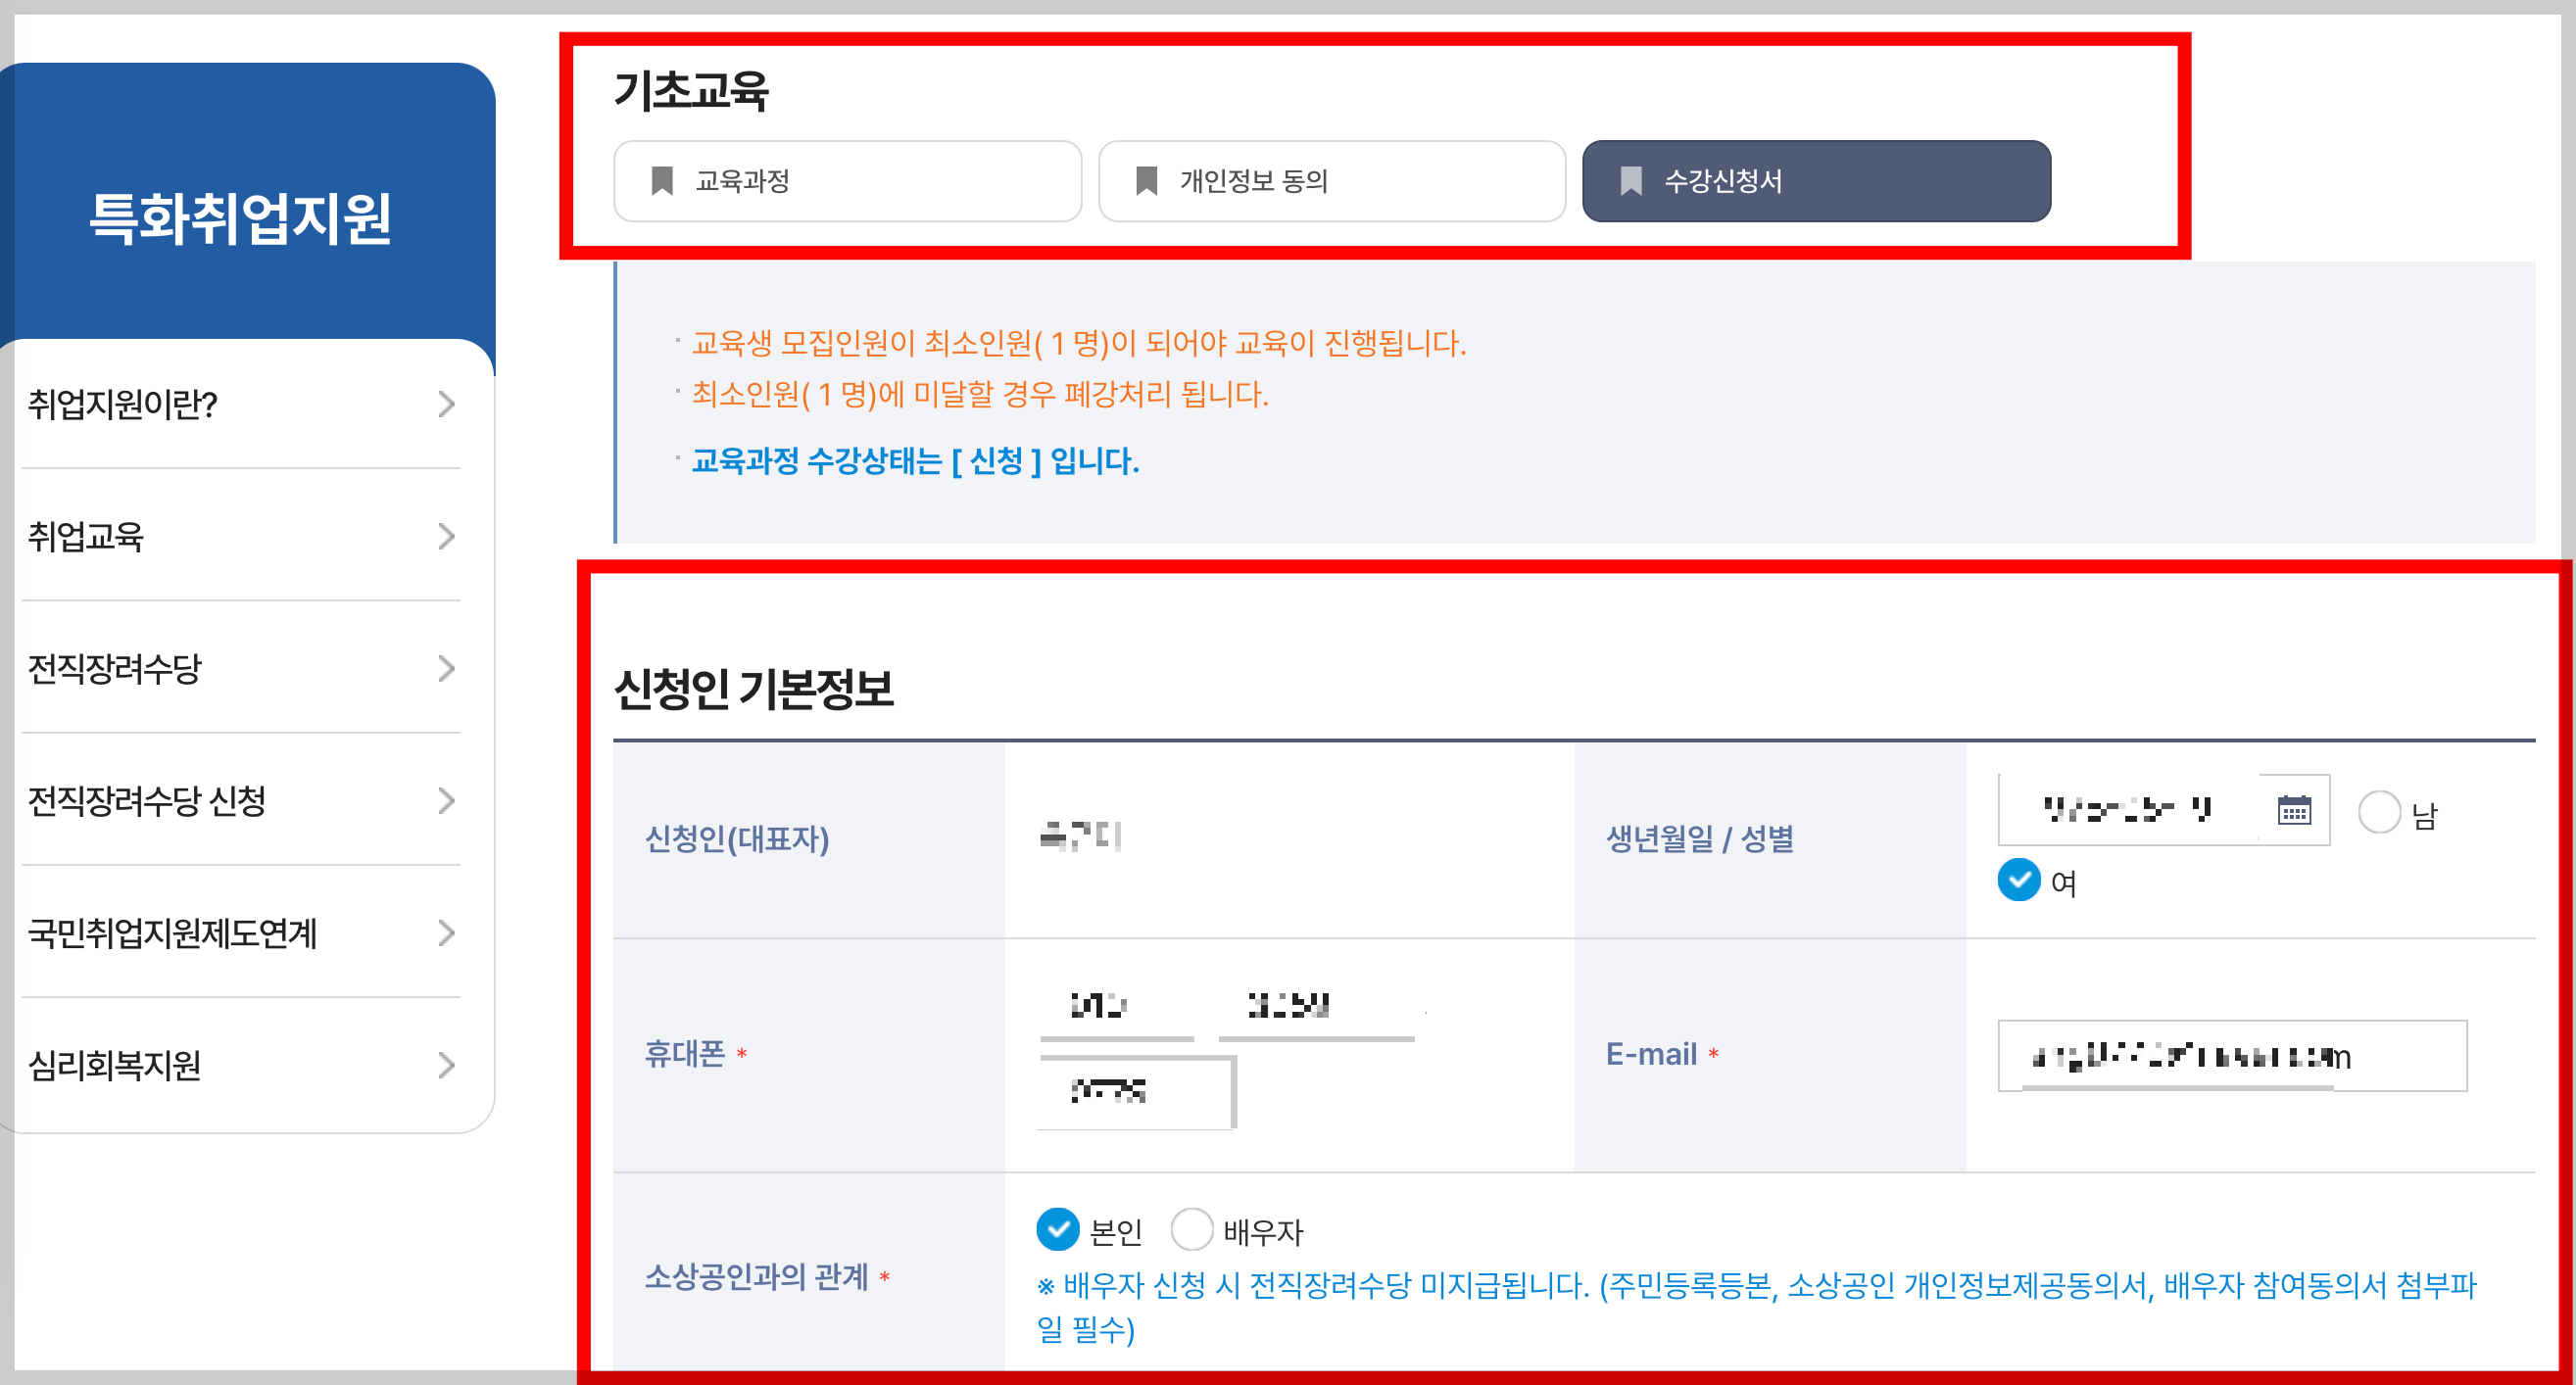Switch to the 개인정보 동의 tab
Image resolution: width=2576 pixels, height=1385 pixels.
[1331, 181]
